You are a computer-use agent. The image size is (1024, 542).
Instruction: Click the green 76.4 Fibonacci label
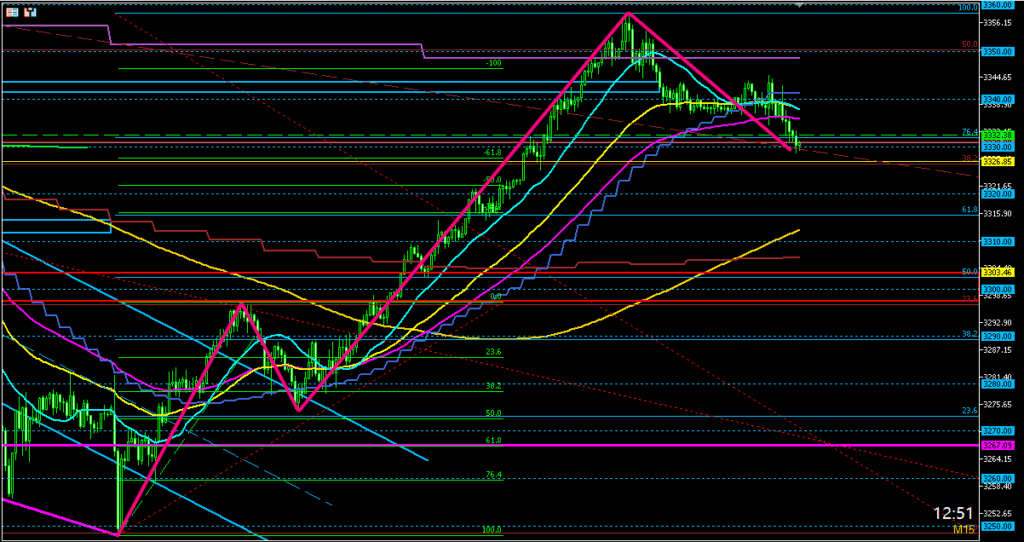494,474
